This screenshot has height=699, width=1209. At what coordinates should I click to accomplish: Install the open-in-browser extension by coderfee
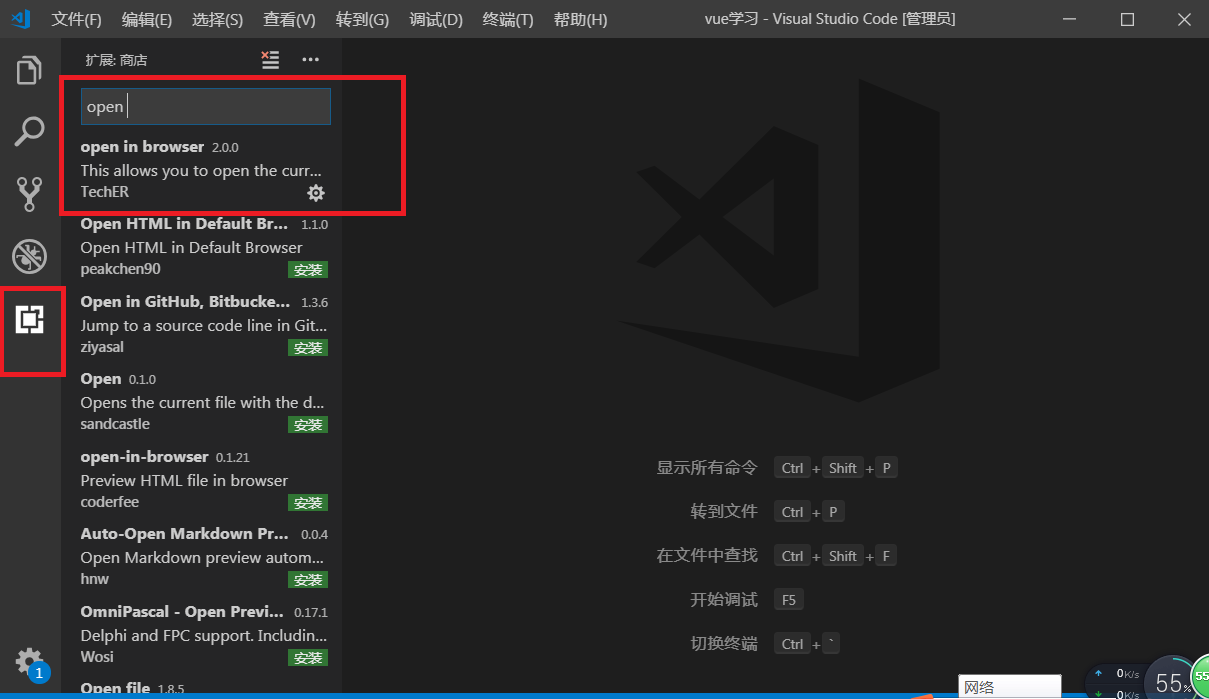pos(308,501)
